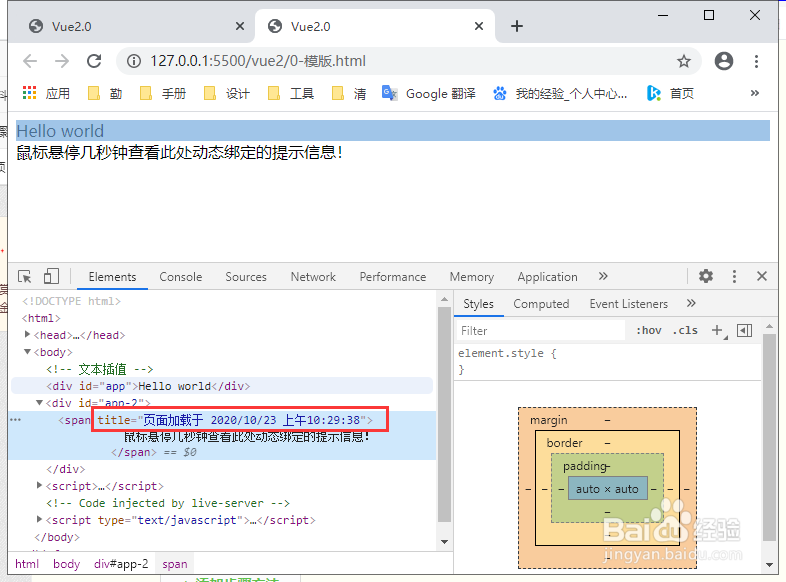Screen dimensions: 786x582
Task: Open 我的经验_个人中心 bookmark
Action: [x=560, y=93]
